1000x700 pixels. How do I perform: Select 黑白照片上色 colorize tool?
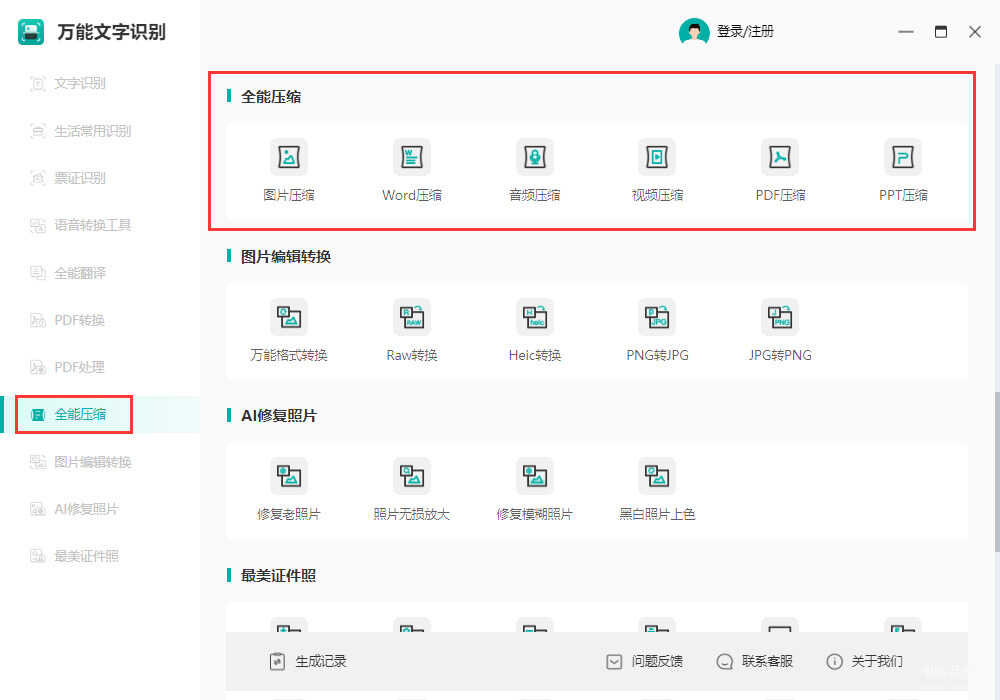(657, 477)
